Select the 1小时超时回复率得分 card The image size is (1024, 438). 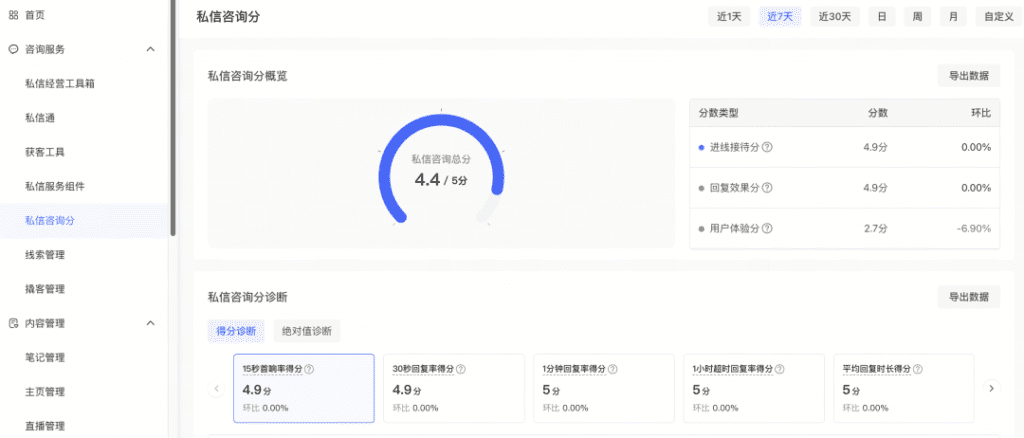click(754, 388)
